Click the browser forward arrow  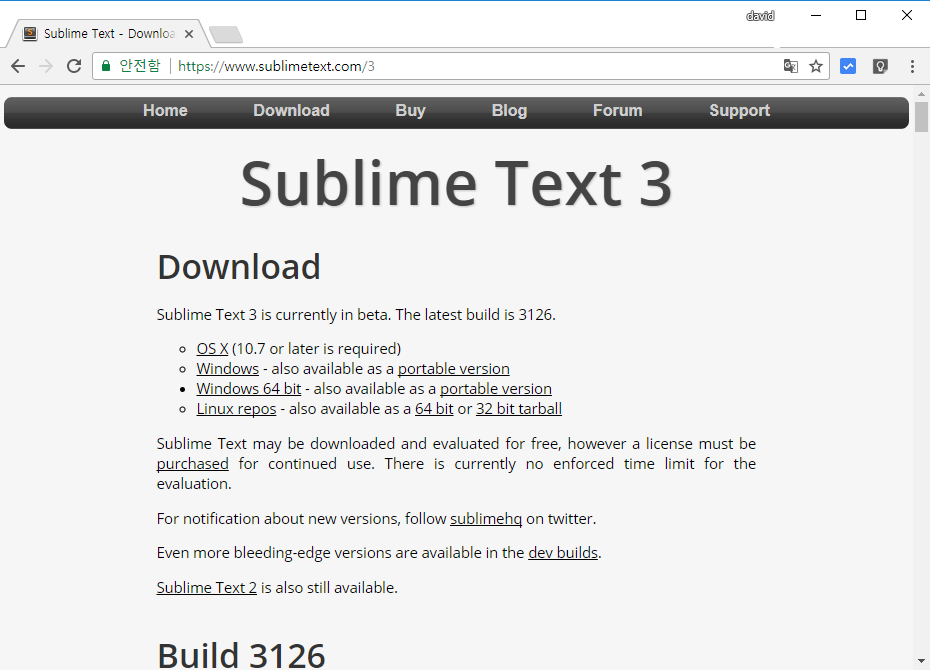click(46, 66)
